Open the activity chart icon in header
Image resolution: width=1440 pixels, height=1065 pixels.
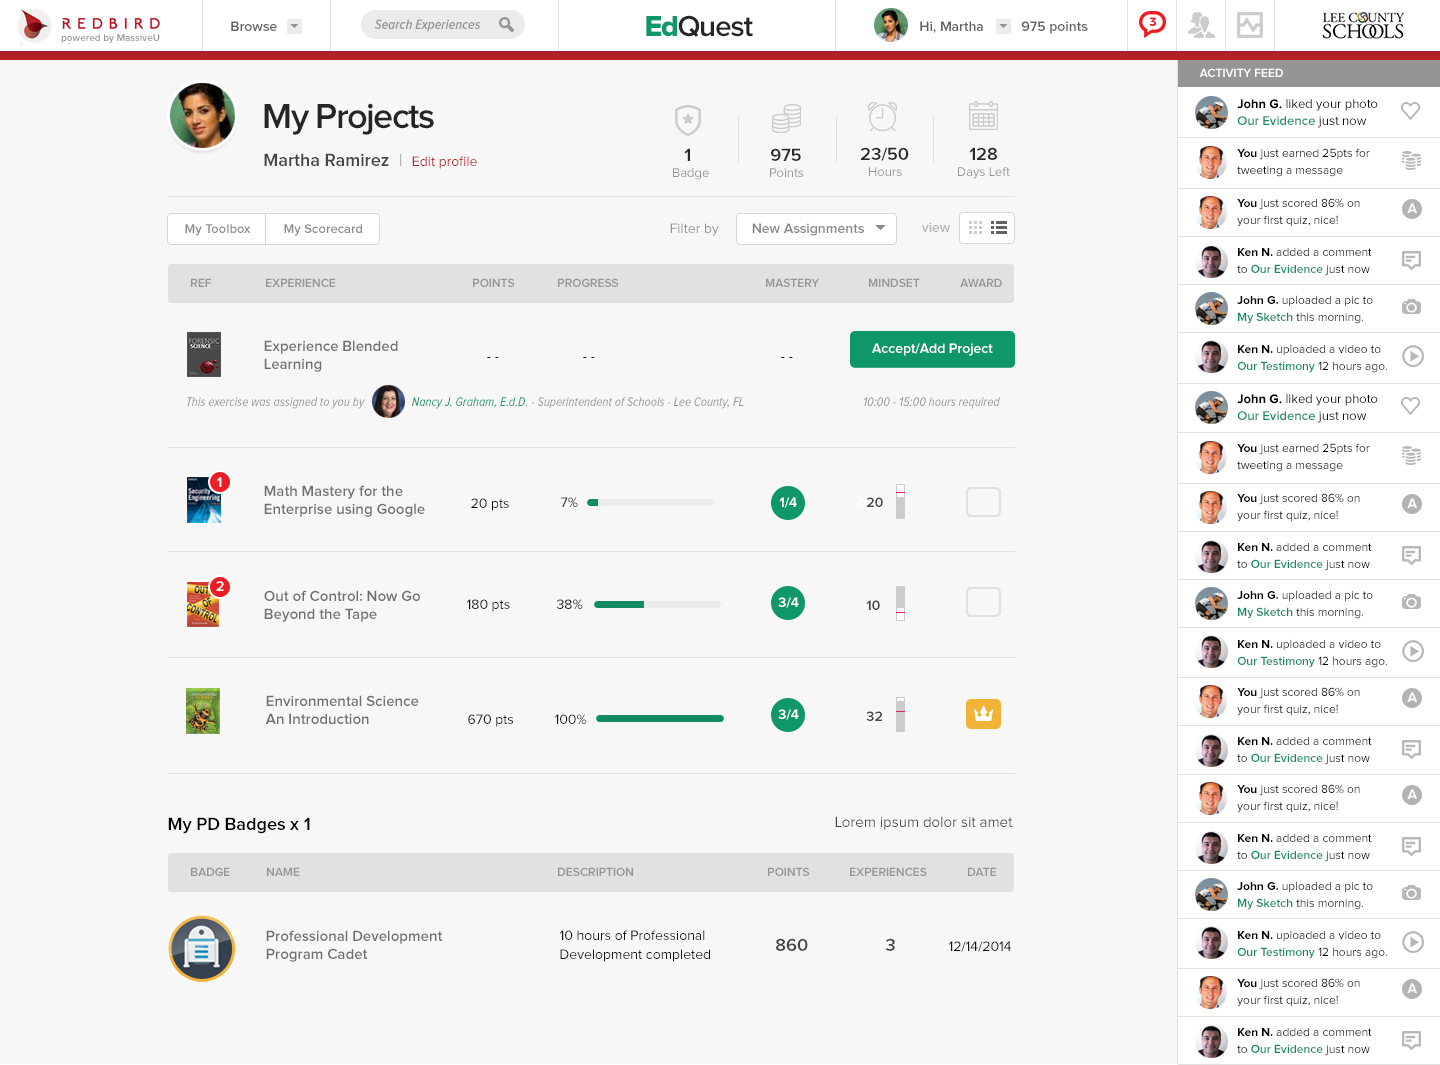click(1250, 25)
